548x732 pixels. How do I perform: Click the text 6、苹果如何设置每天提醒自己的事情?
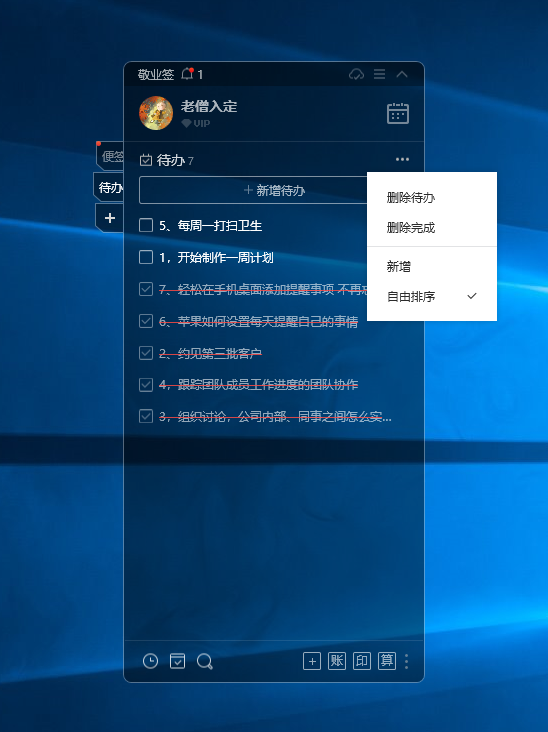point(259,321)
